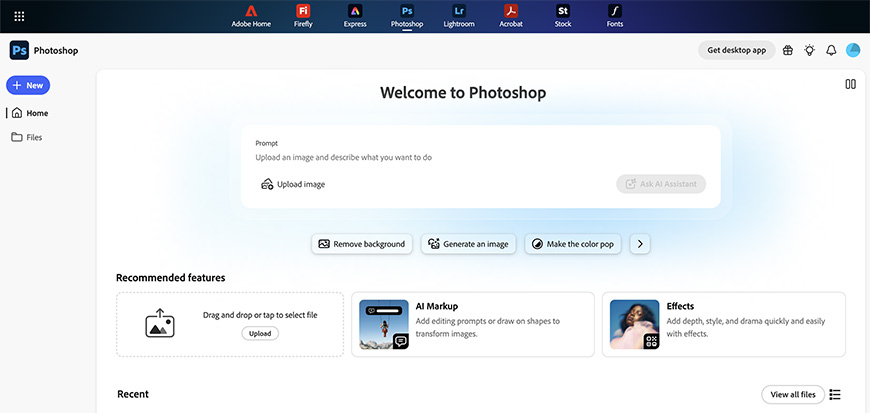
Task: Switch to Lightroom in top bar
Action: coord(459,16)
